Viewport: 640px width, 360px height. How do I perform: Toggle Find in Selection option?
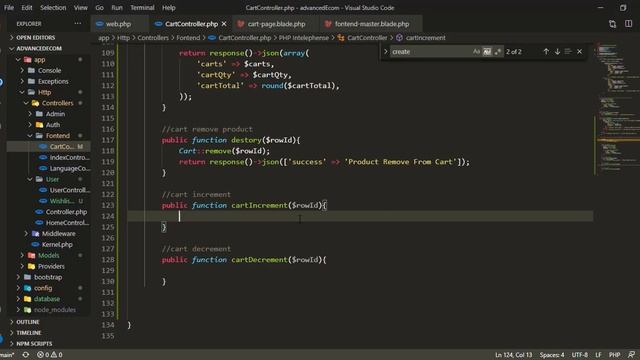pyautogui.click(x=568, y=51)
